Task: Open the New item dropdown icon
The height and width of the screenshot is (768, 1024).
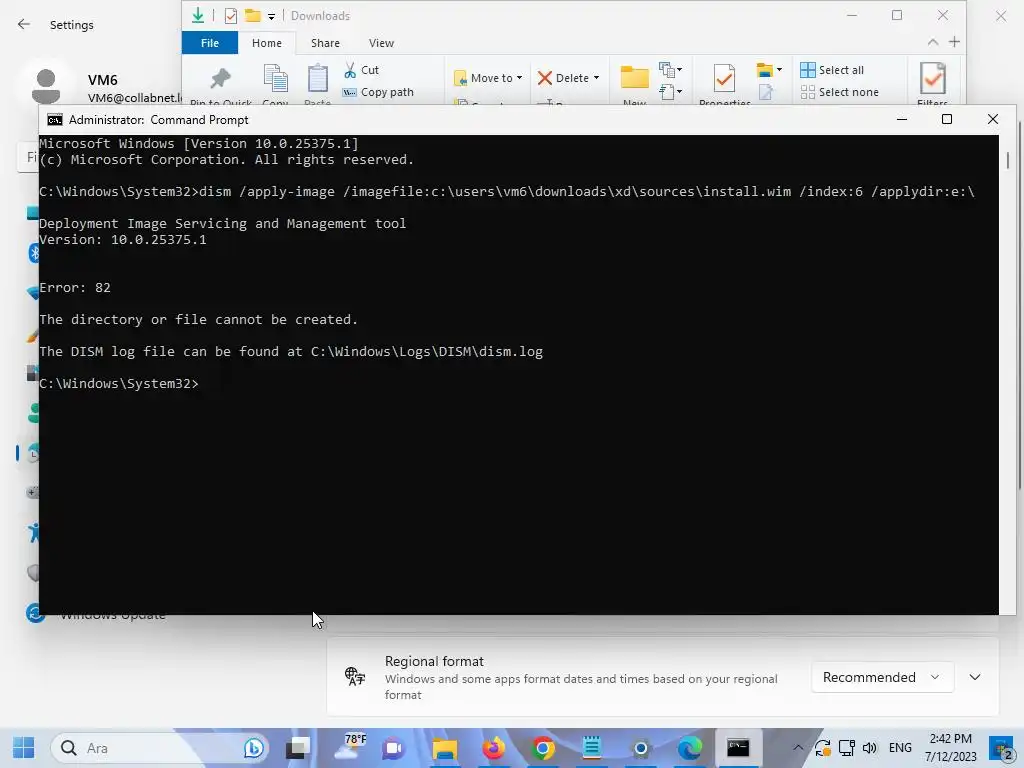Action: 671,69
